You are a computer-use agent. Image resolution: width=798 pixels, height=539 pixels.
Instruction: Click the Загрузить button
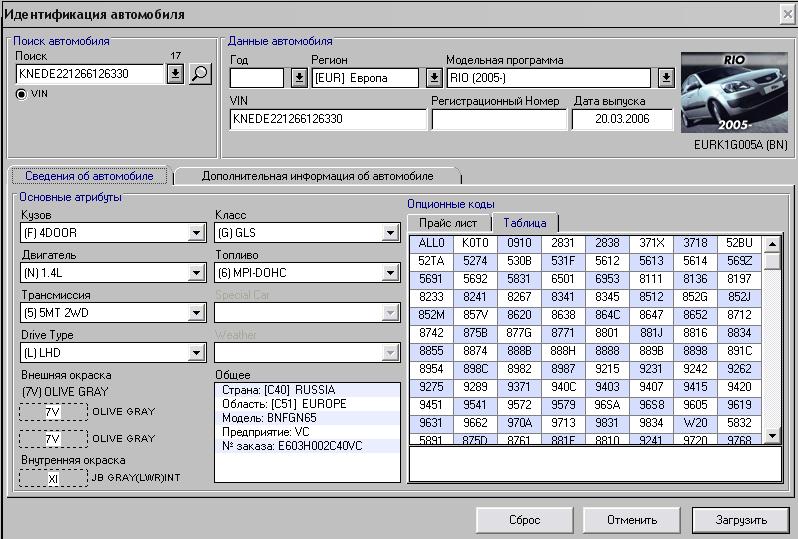740,520
